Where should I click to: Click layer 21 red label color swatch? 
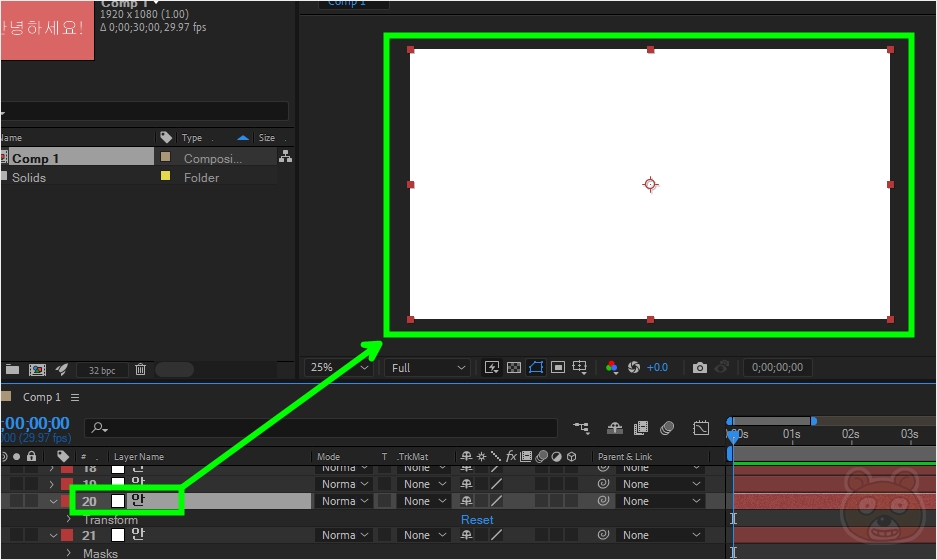click(x=67, y=535)
